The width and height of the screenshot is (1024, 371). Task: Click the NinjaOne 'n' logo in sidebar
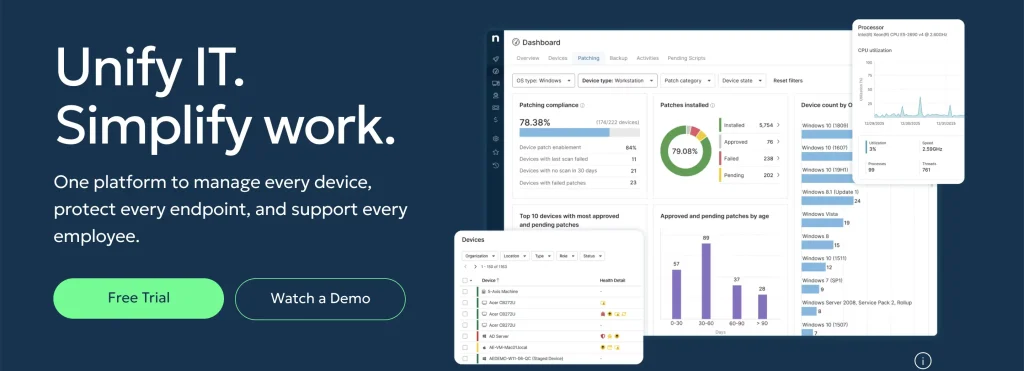point(496,40)
